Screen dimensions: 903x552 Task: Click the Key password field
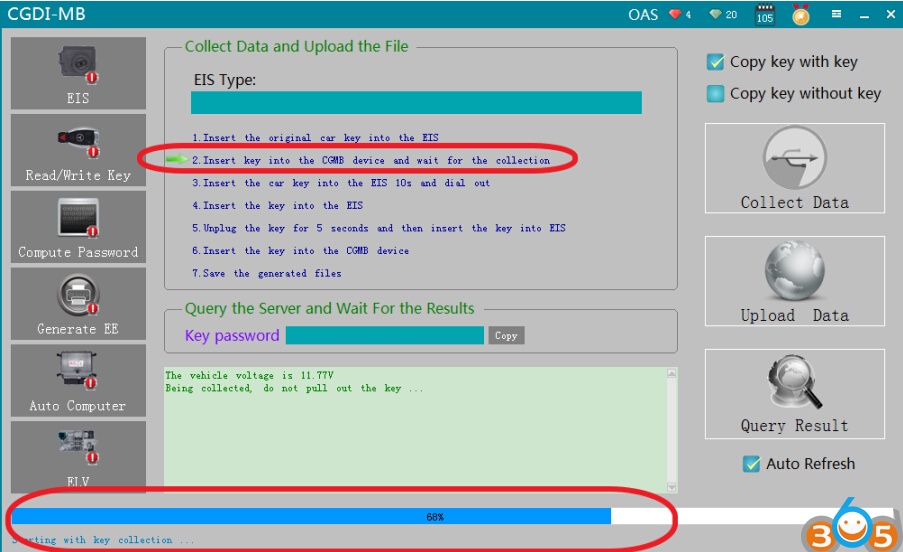point(385,336)
